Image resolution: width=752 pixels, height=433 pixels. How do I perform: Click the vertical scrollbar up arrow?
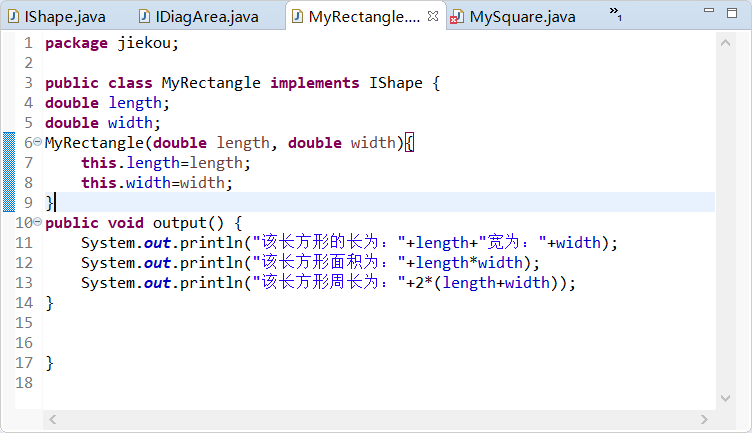click(726, 43)
